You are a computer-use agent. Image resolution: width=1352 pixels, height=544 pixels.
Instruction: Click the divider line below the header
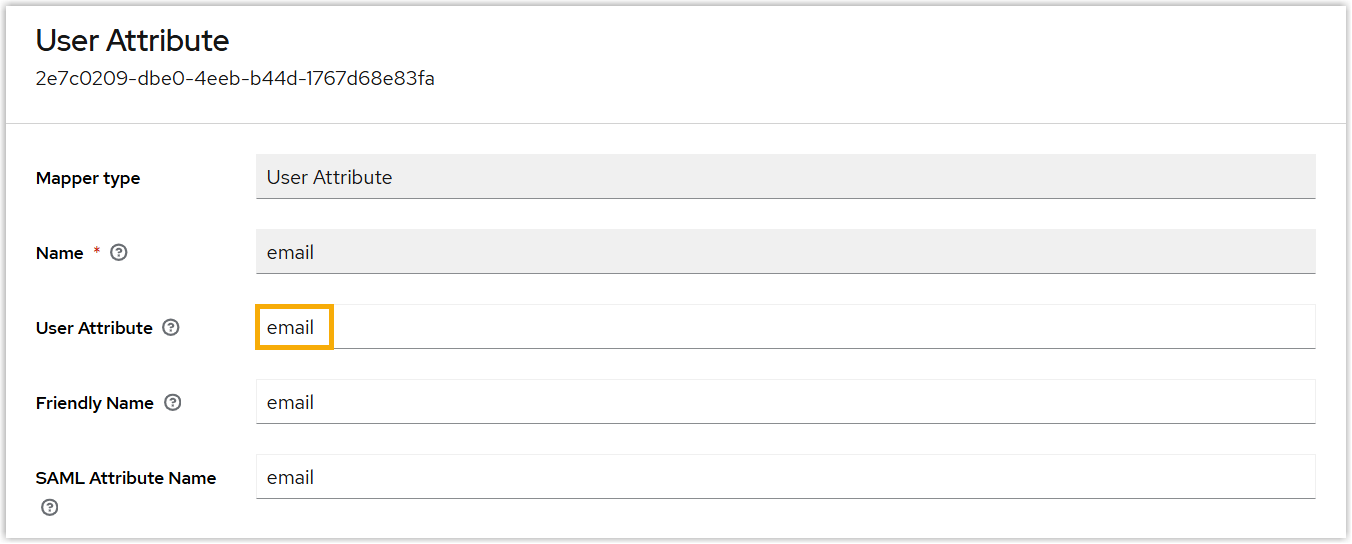click(x=676, y=124)
